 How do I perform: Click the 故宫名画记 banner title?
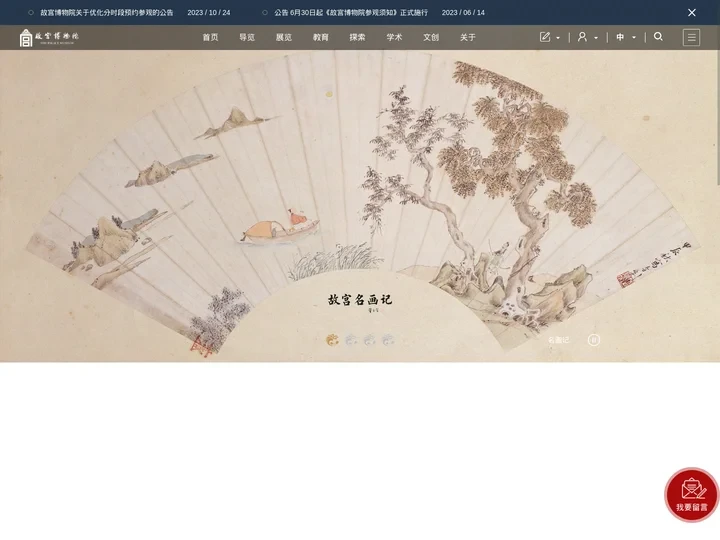coord(360,300)
